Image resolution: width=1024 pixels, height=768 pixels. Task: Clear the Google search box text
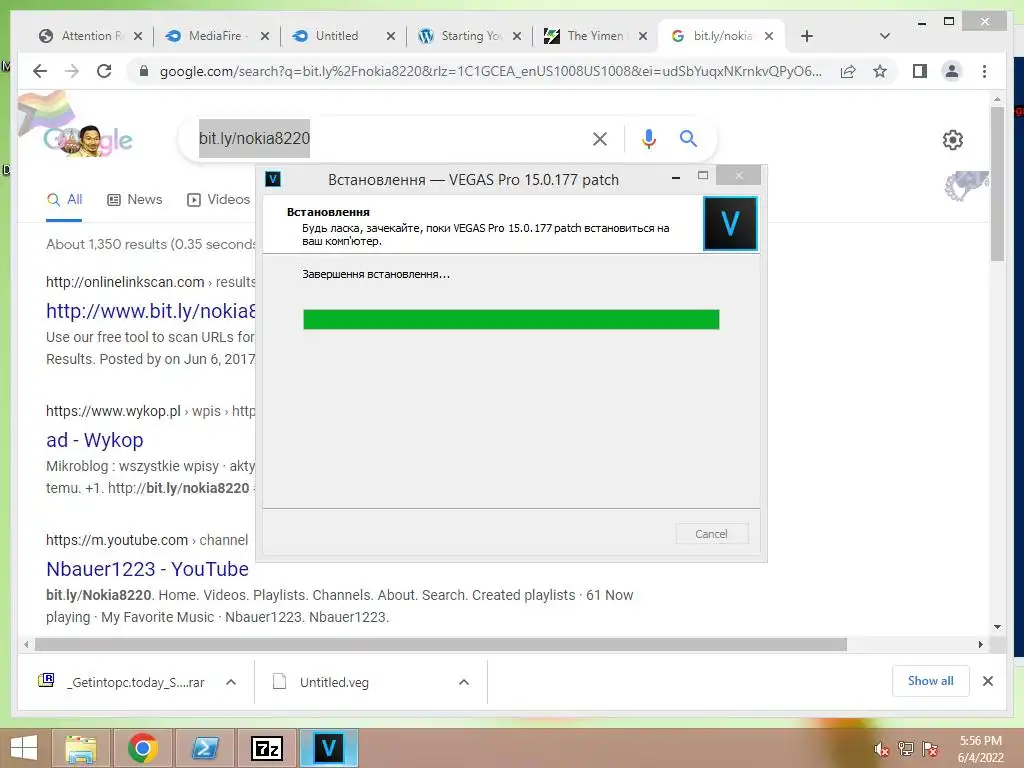pos(600,138)
